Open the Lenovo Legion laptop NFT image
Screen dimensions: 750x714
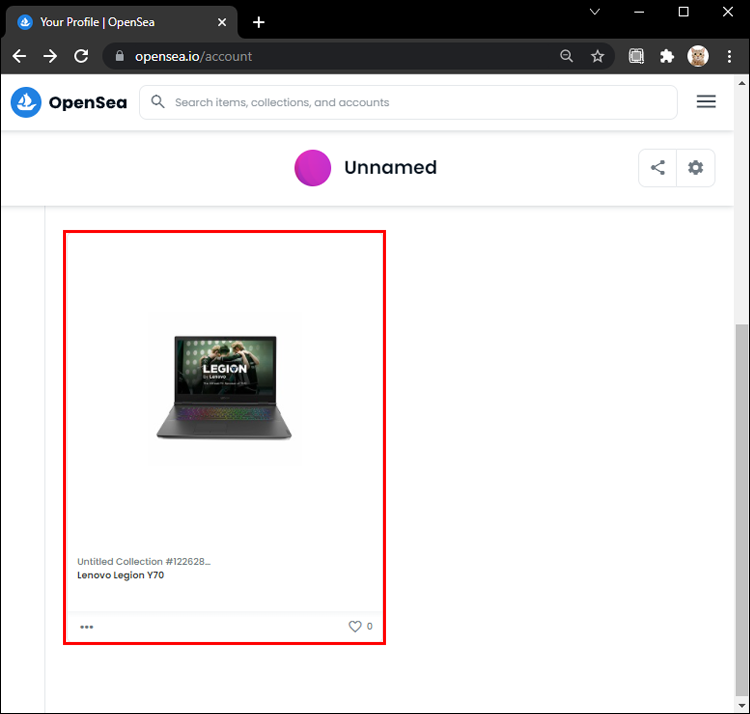point(224,388)
